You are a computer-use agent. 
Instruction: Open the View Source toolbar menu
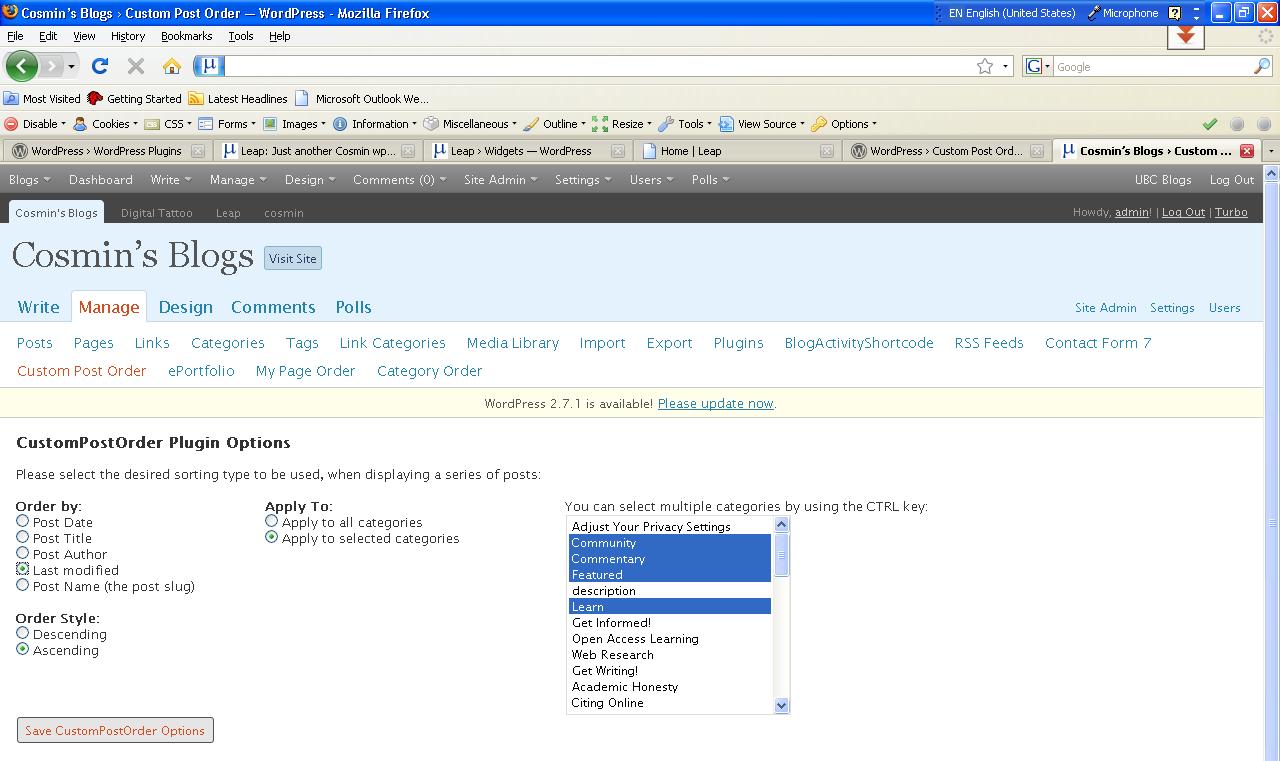[x=762, y=124]
